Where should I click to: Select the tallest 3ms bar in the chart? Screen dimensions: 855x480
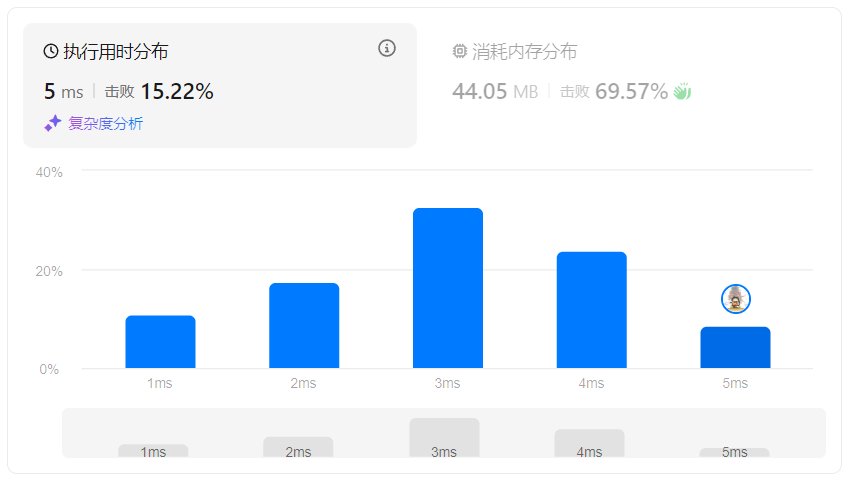[448, 288]
